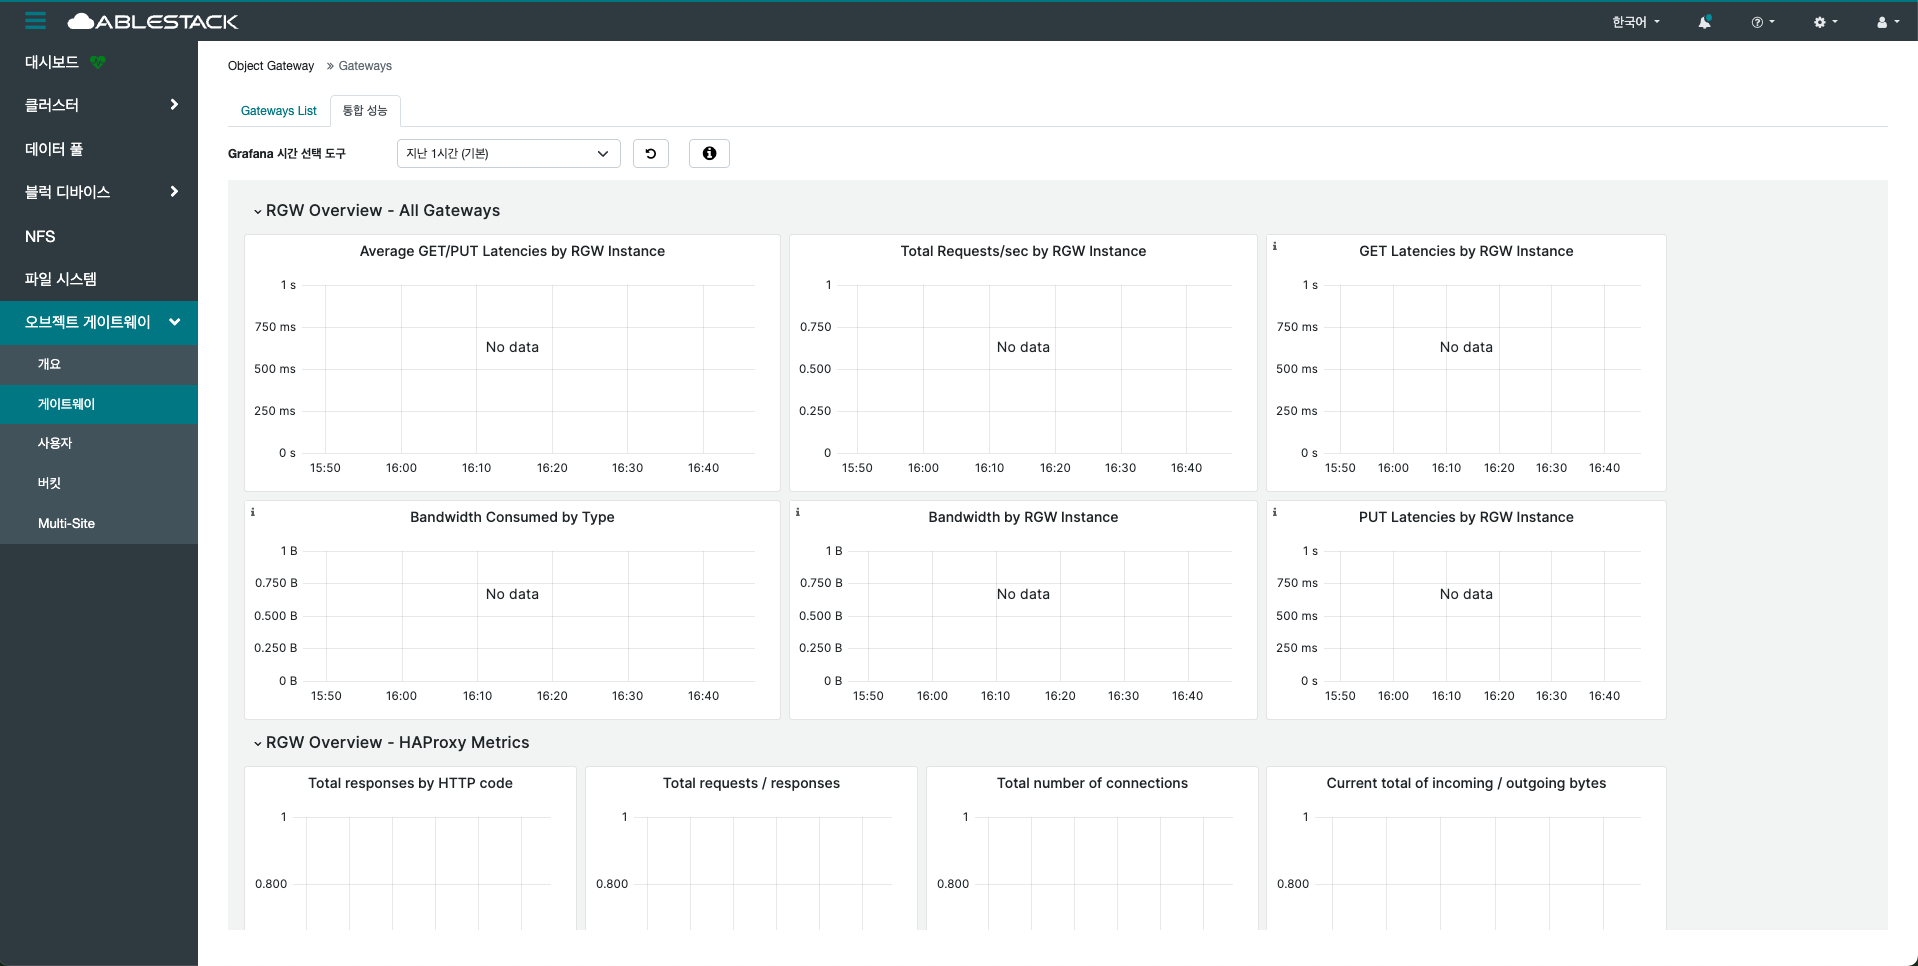Open the help question mark menu
The width and height of the screenshot is (1918, 966).
1762,22
